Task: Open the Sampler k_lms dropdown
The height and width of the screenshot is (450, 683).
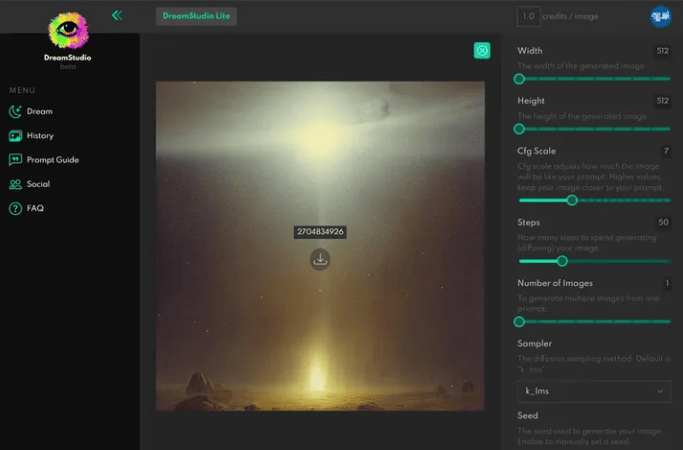Action: coord(594,391)
